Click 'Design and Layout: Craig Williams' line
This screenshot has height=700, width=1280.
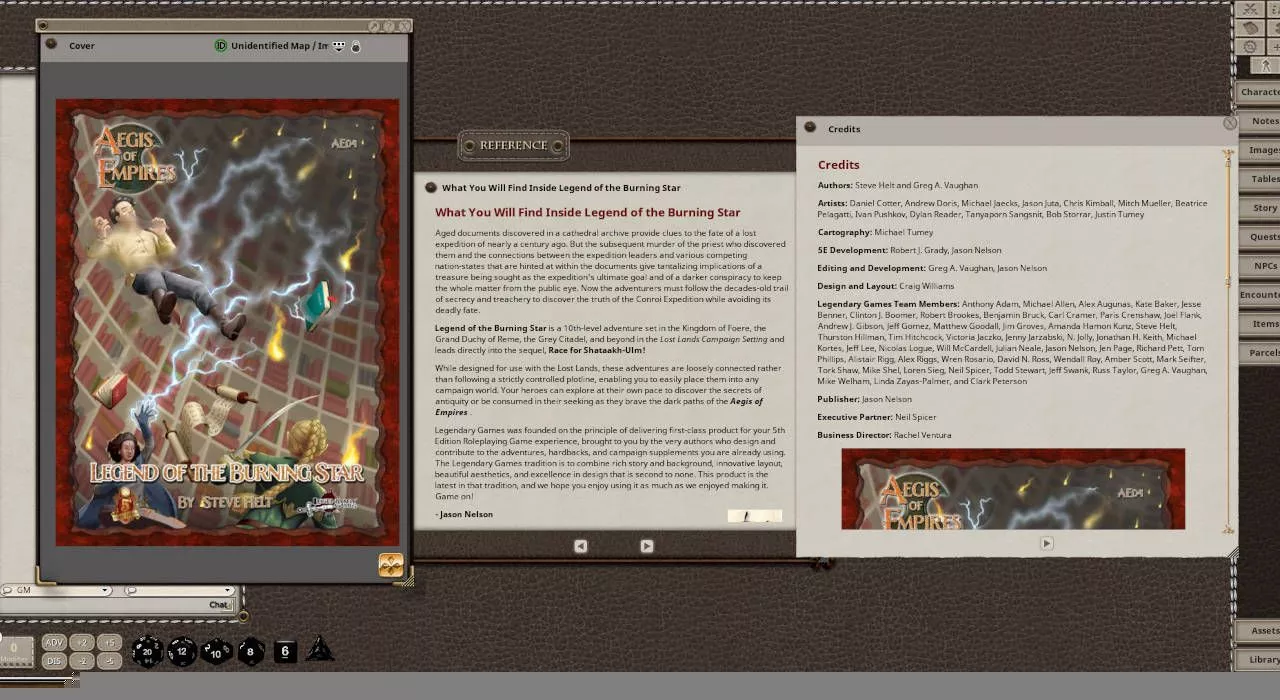(x=885, y=286)
